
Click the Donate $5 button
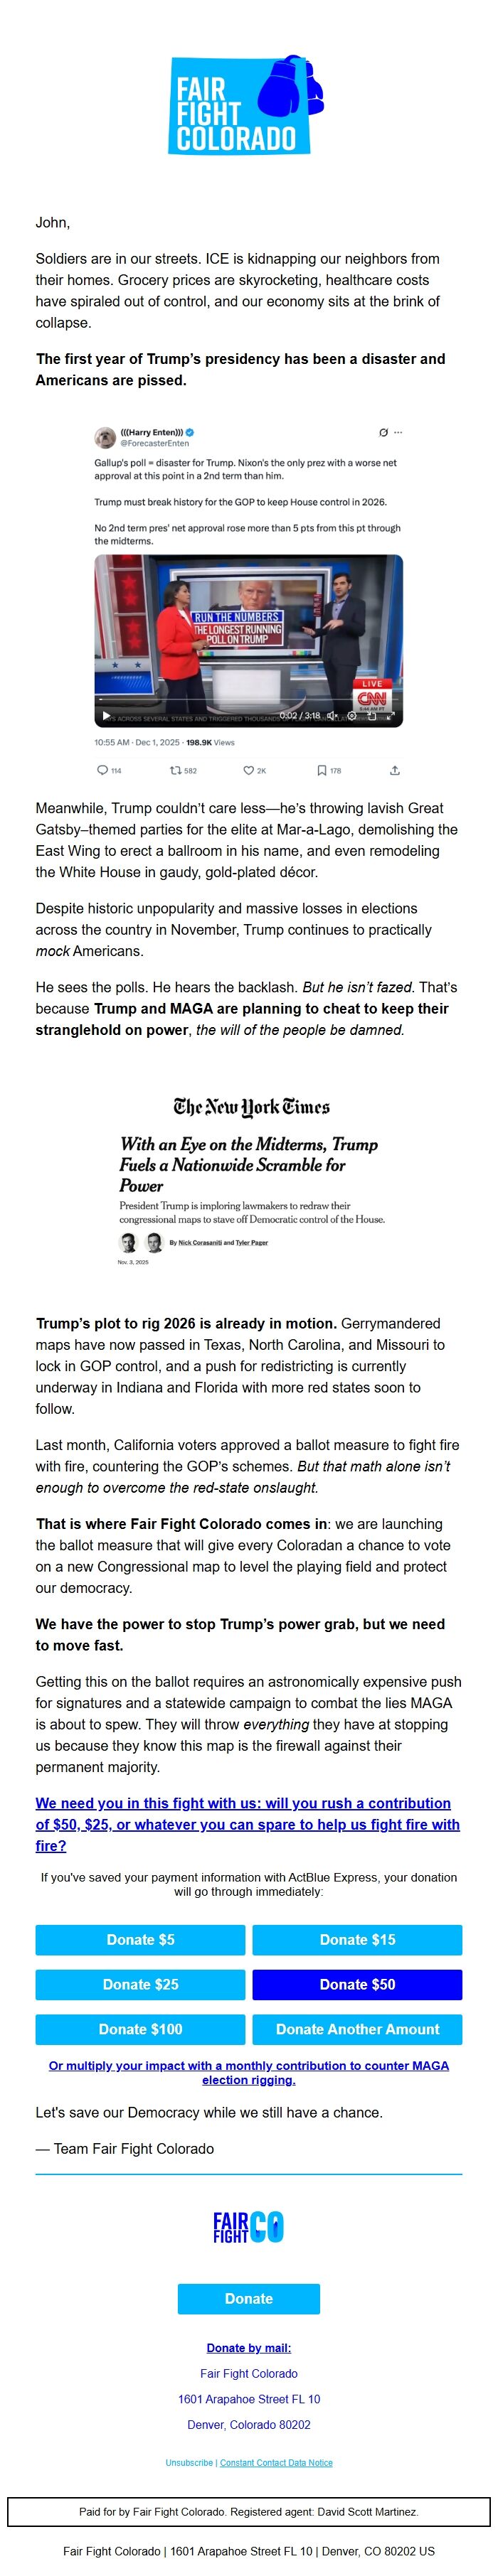[x=140, y=1939]
